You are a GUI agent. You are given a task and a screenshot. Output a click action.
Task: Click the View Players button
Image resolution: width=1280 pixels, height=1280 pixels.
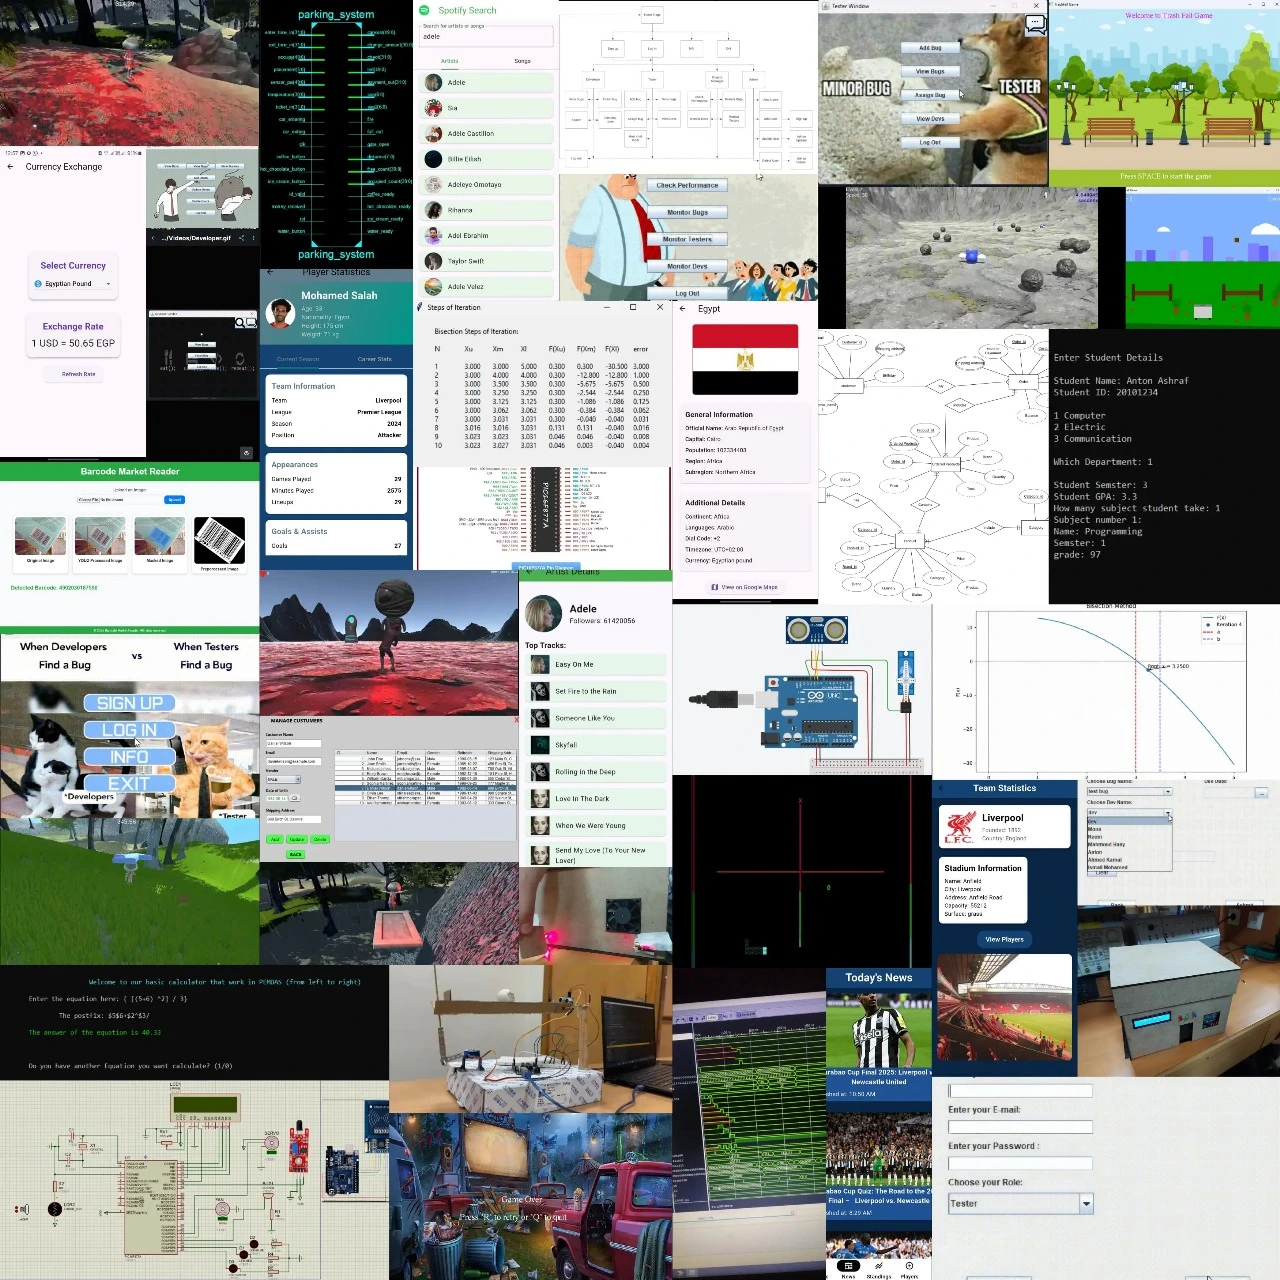coord(1004,939)
